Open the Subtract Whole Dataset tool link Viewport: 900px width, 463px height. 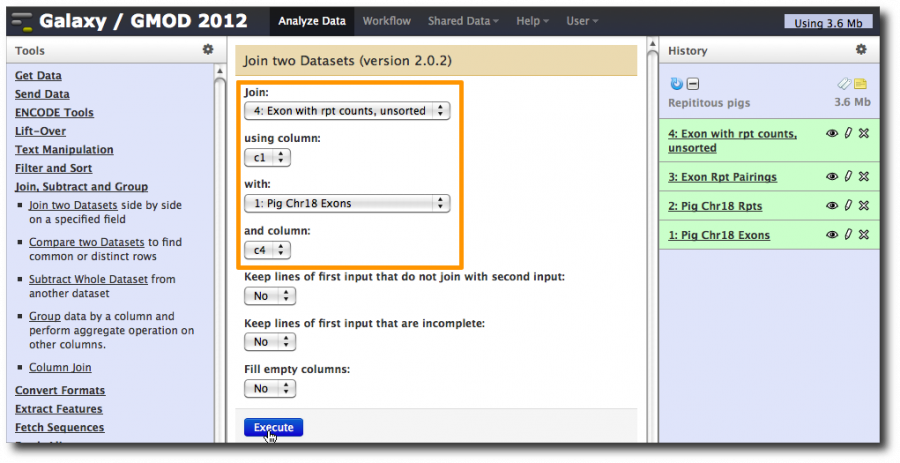[88, 279]
